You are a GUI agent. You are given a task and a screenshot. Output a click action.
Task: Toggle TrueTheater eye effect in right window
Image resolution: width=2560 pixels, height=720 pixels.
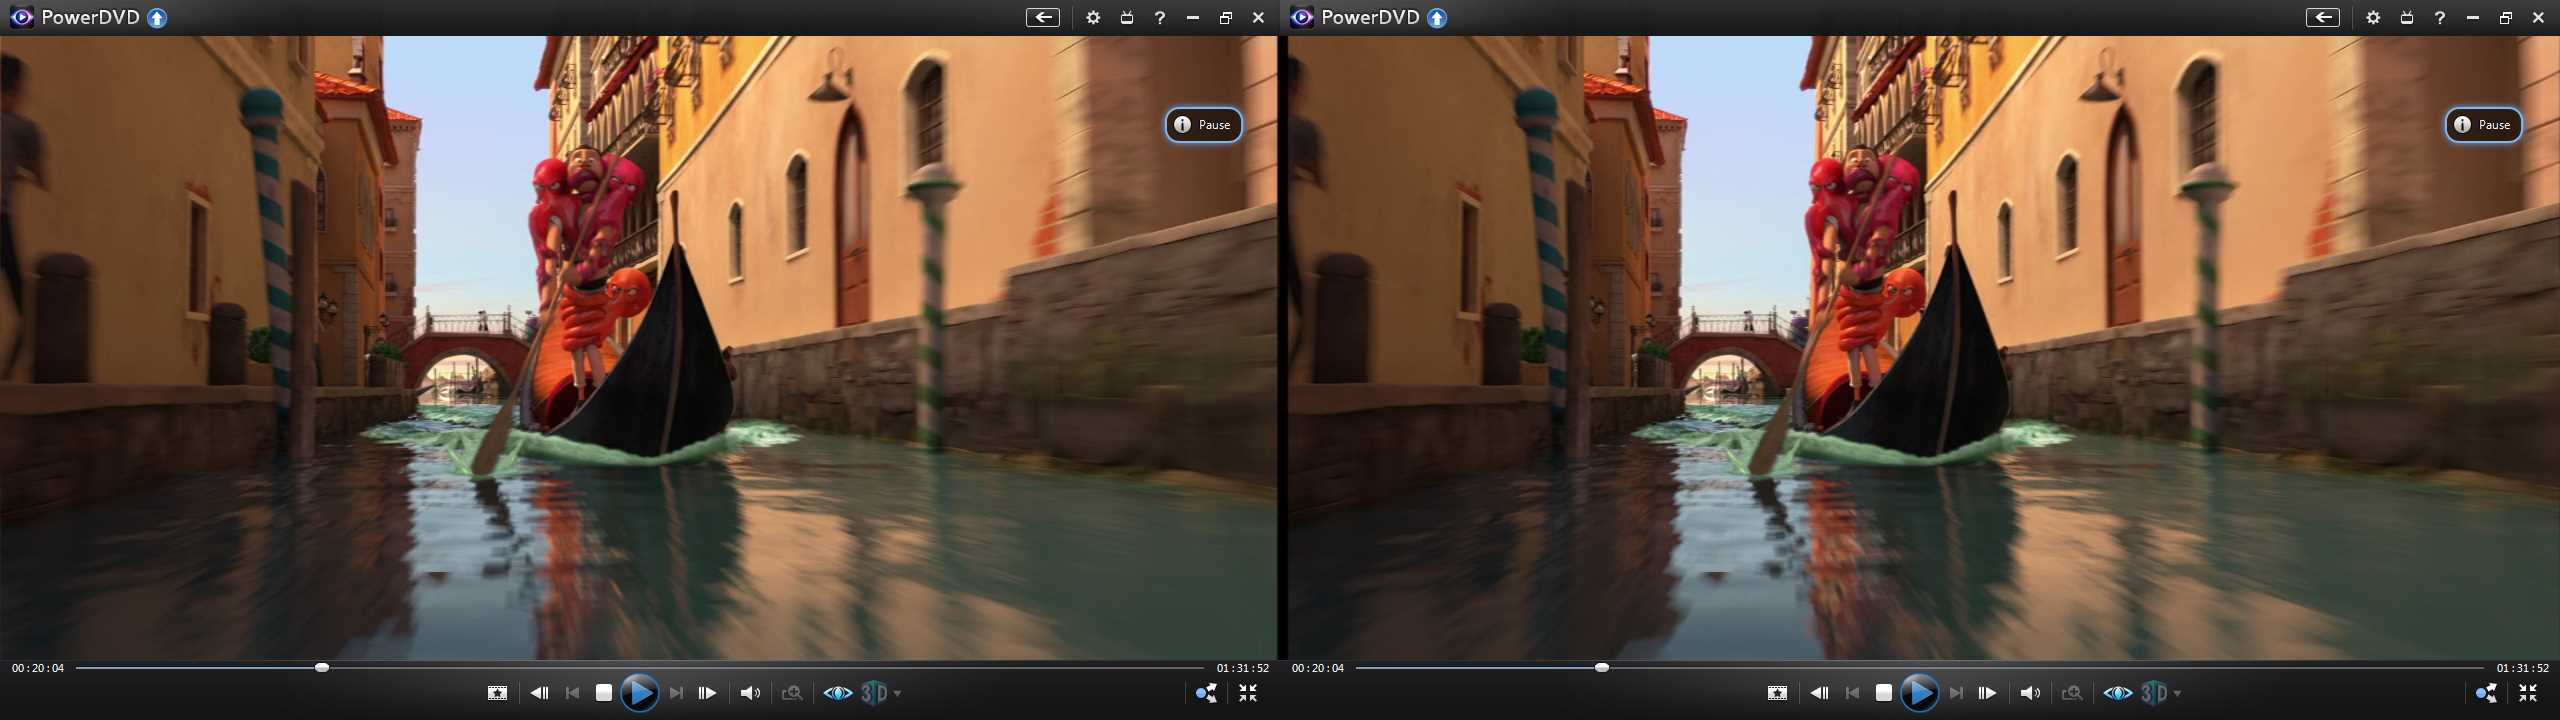[x=2118, y=693]
